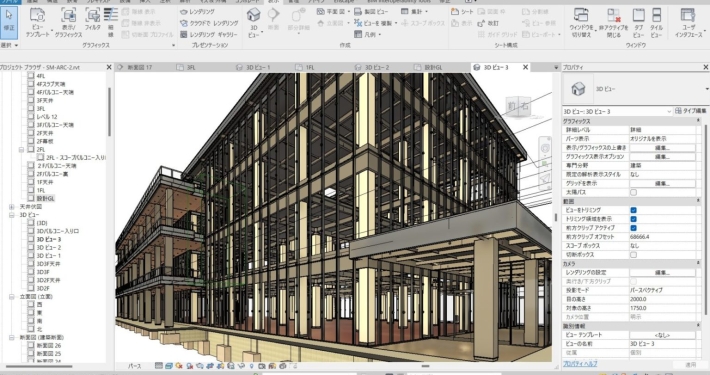Select the 修正 (Modify) arrow tool

point(9,21)
